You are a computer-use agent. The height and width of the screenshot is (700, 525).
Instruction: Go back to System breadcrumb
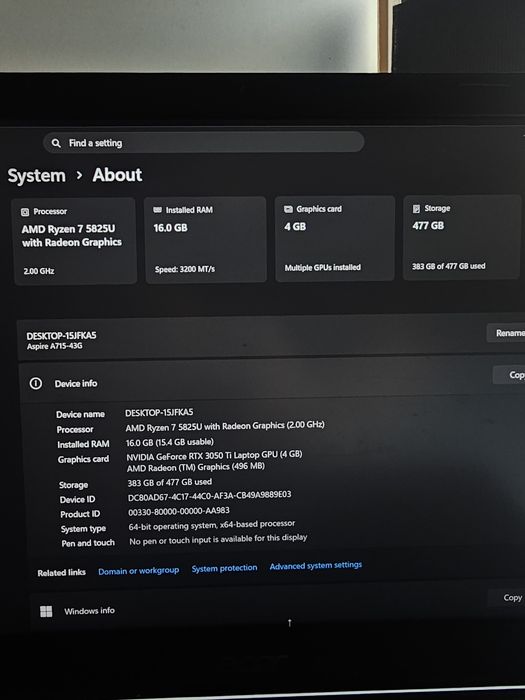click(x=37, y=175)
